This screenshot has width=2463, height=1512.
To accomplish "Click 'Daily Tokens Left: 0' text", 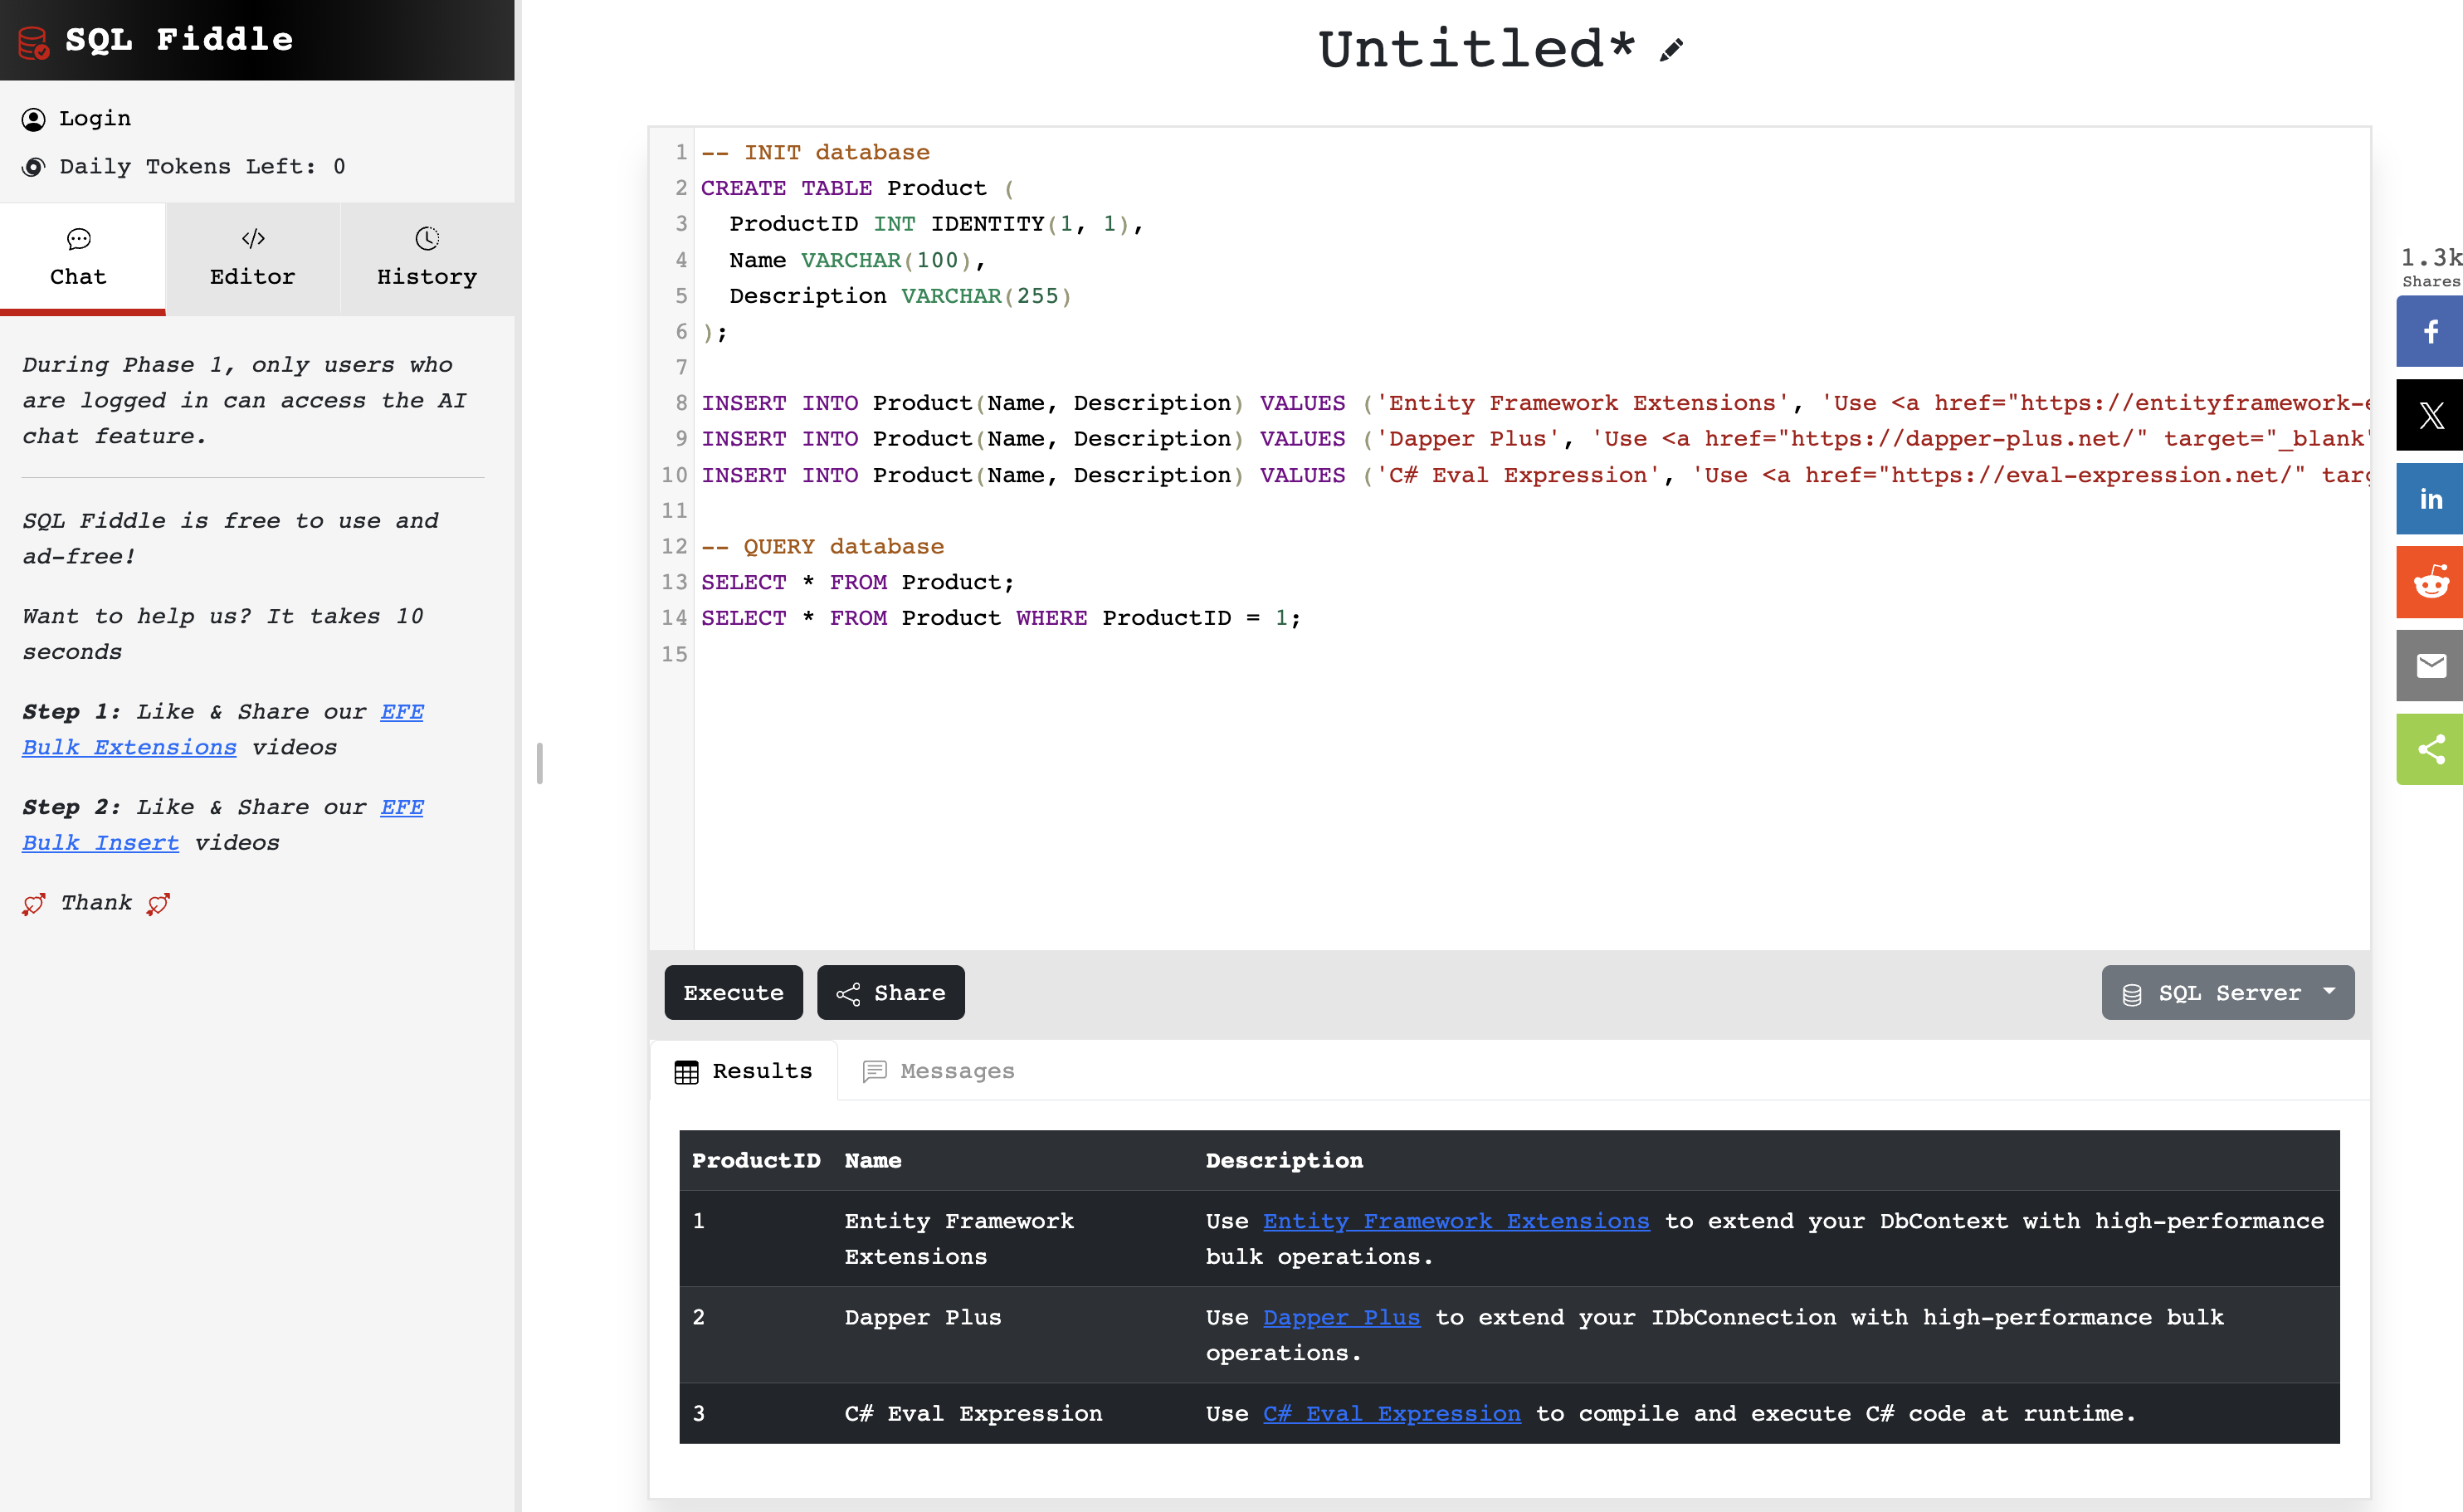I will coord(202,167).
